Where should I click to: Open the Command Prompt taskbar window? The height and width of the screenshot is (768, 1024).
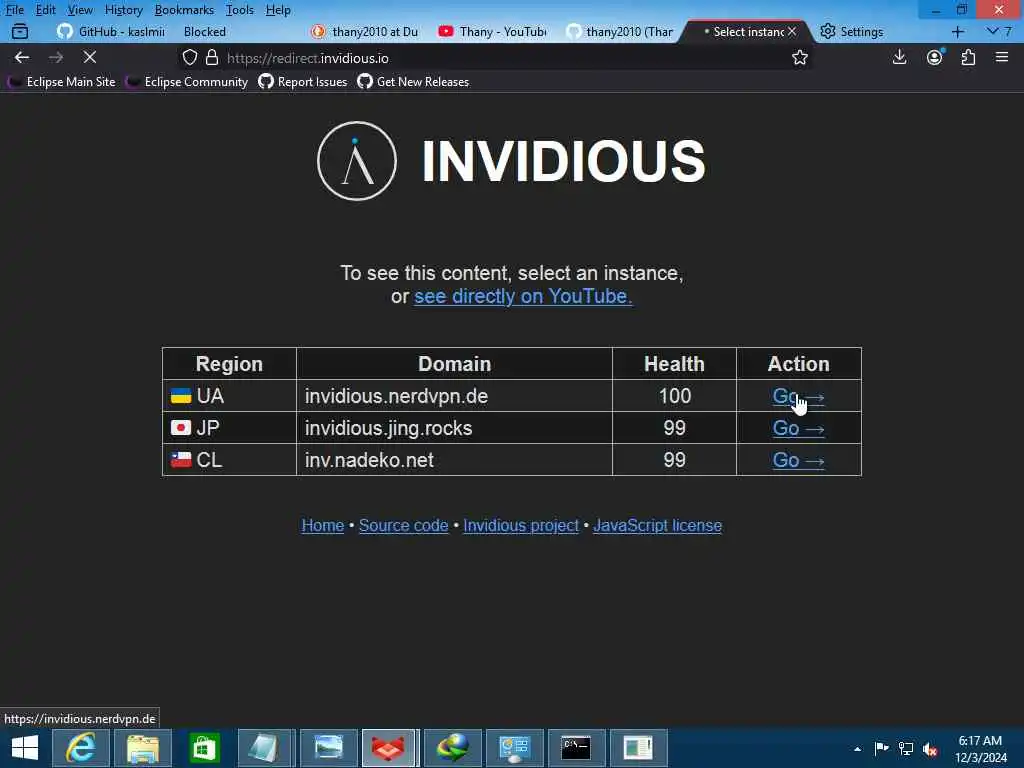point(577,748)
